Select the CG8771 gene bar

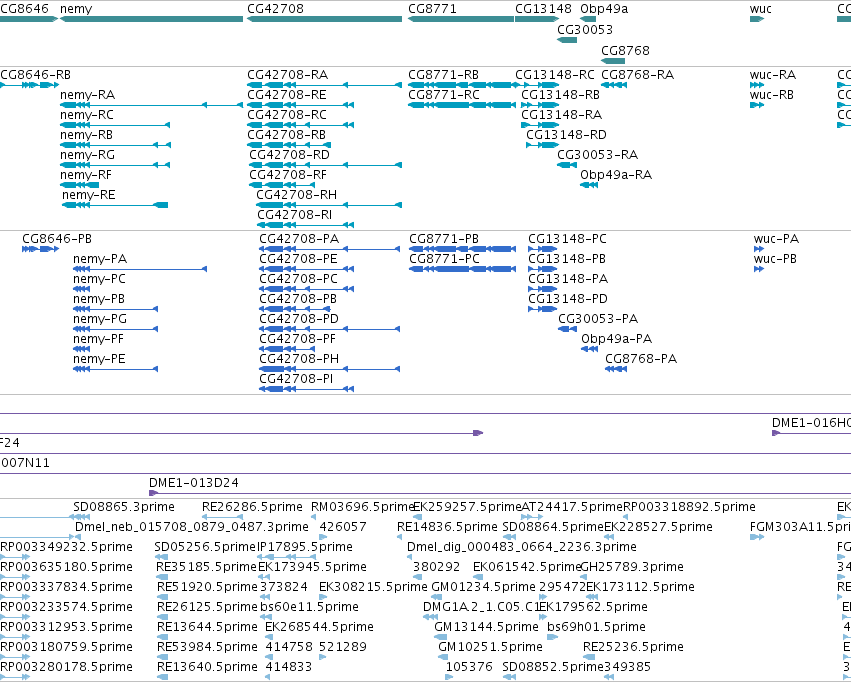coord(461,19)
